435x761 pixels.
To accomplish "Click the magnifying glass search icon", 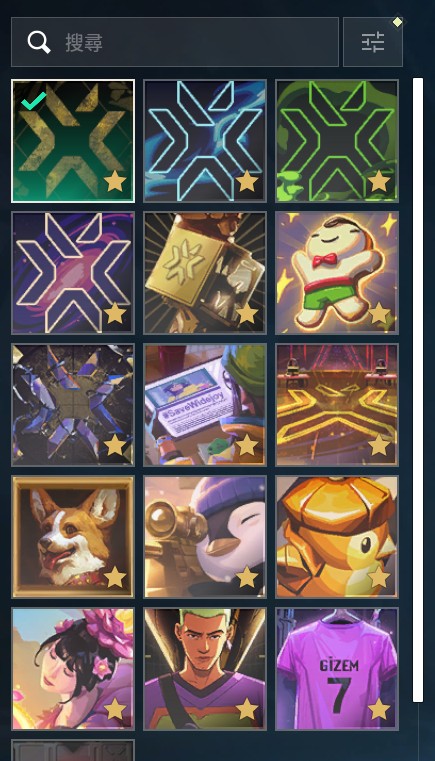I will pyautogui.click(x=39, y=42).
